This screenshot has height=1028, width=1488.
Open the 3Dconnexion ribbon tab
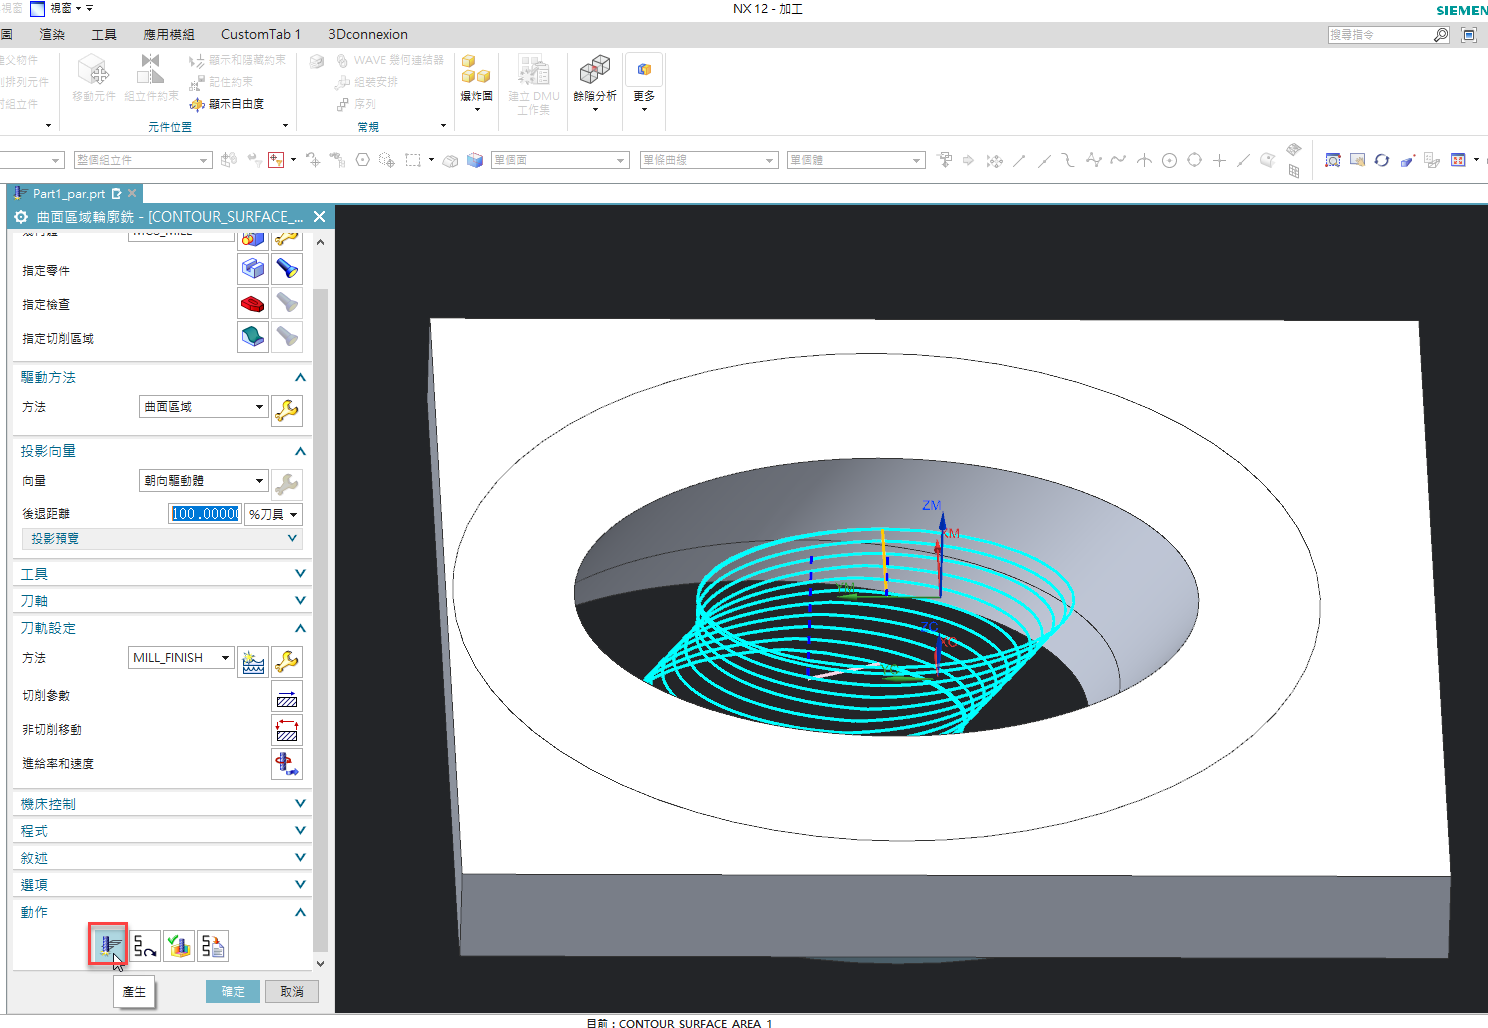[368, 34]
